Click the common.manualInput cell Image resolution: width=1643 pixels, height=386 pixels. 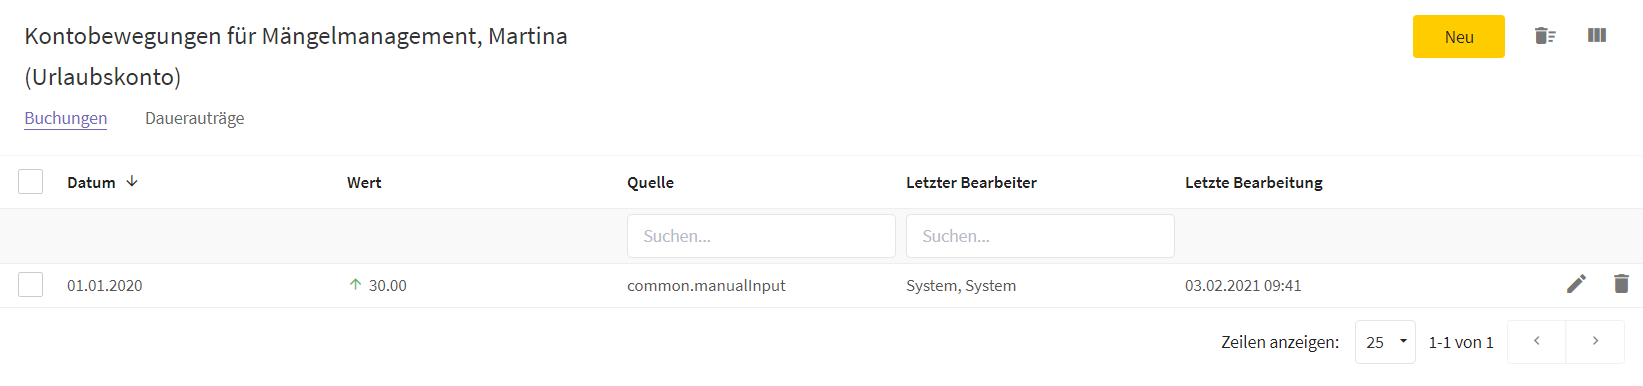(x=706, y=285)
